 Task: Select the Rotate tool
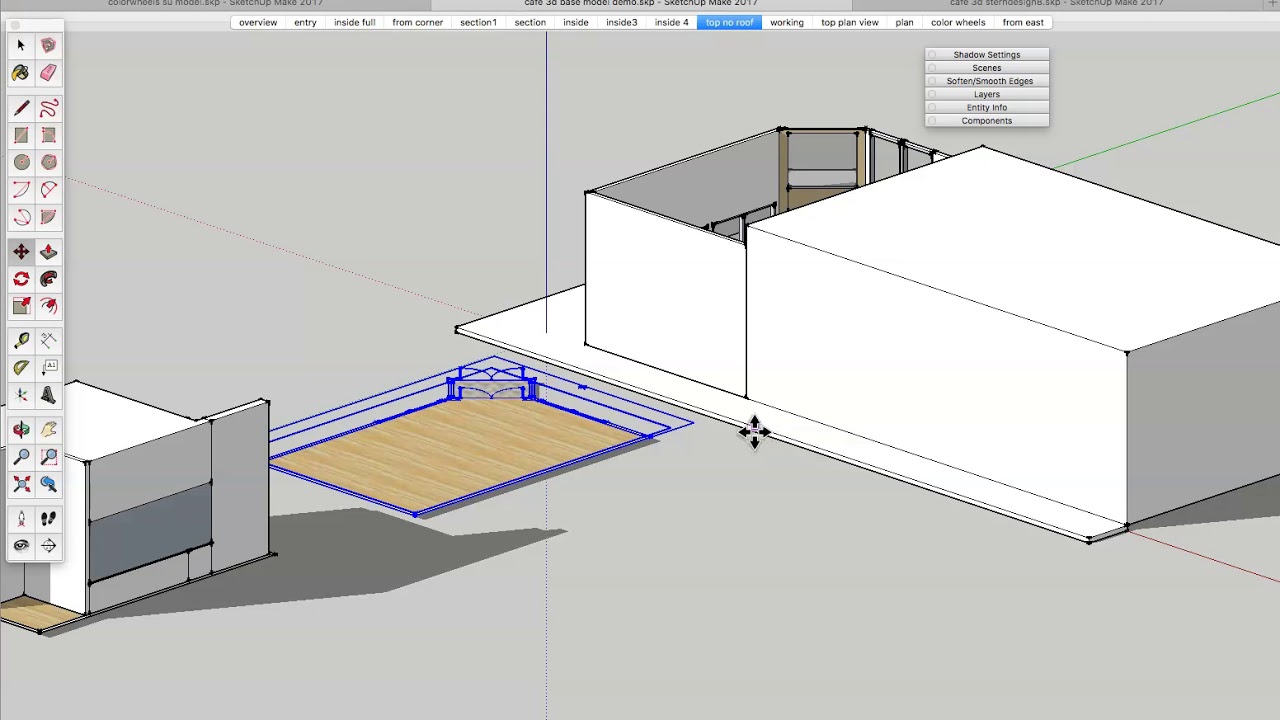pos(21,279)
